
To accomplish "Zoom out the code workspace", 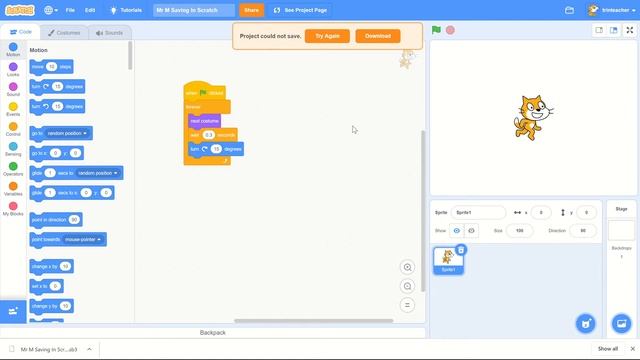I will [407, 286].
